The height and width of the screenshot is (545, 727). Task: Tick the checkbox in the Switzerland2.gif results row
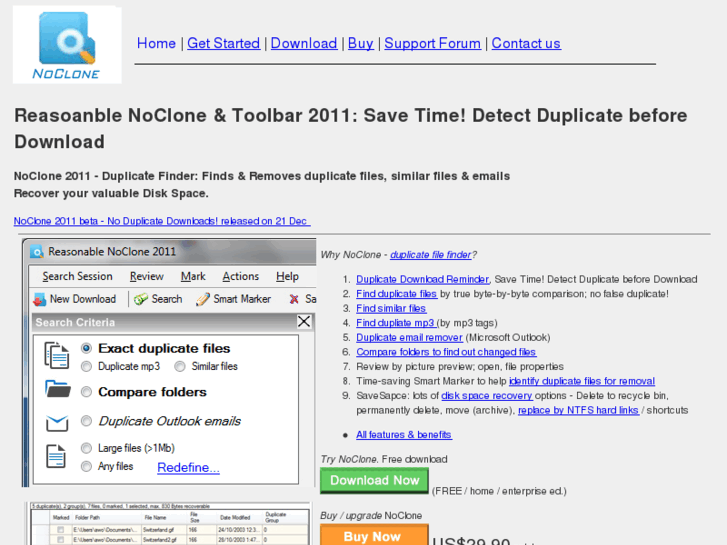point(60,540)
